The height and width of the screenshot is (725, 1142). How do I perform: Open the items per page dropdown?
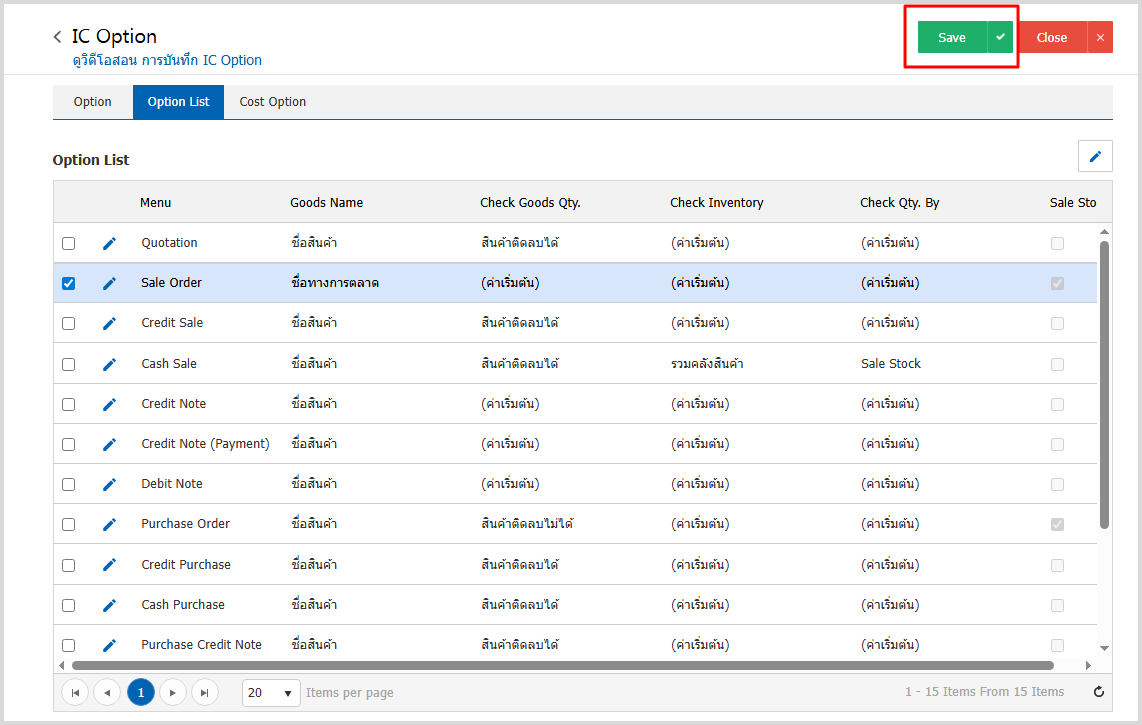271,692
